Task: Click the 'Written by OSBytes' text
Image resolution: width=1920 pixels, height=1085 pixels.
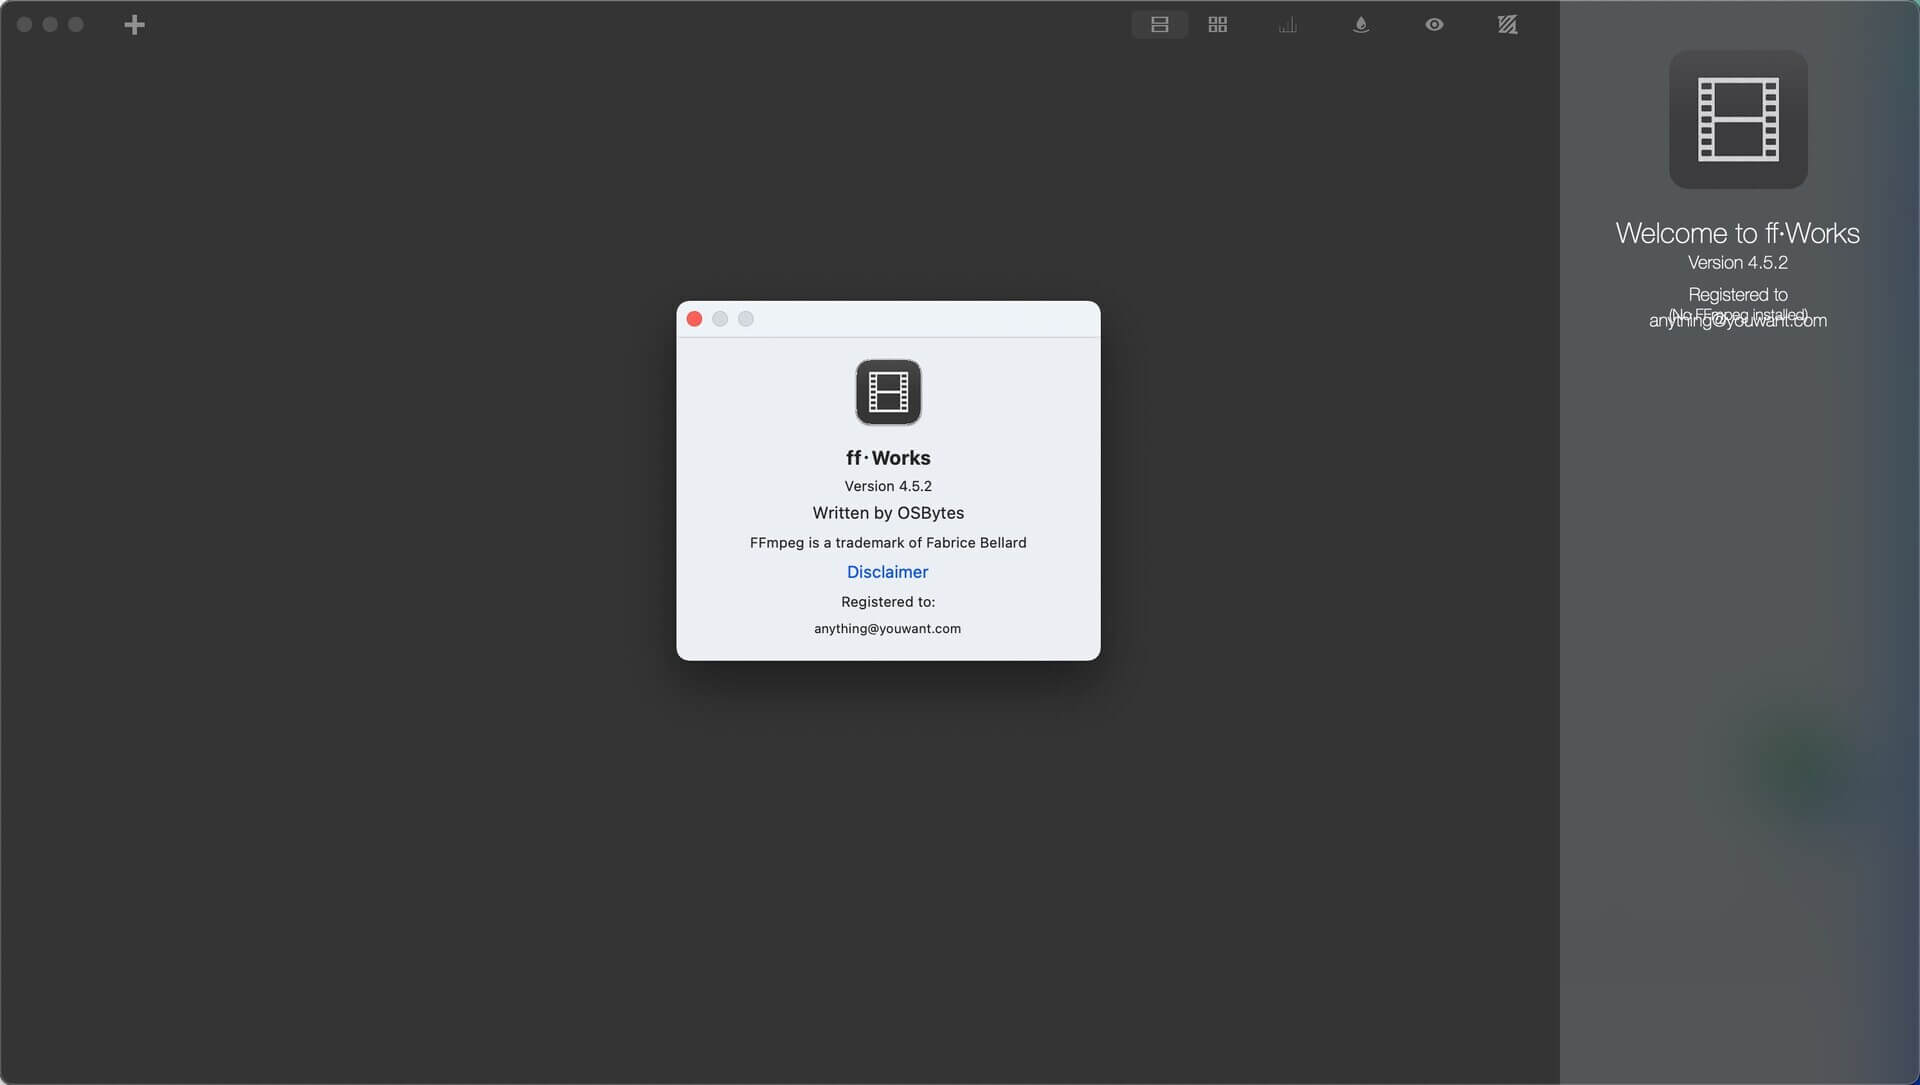Action: tap(888, 513)
